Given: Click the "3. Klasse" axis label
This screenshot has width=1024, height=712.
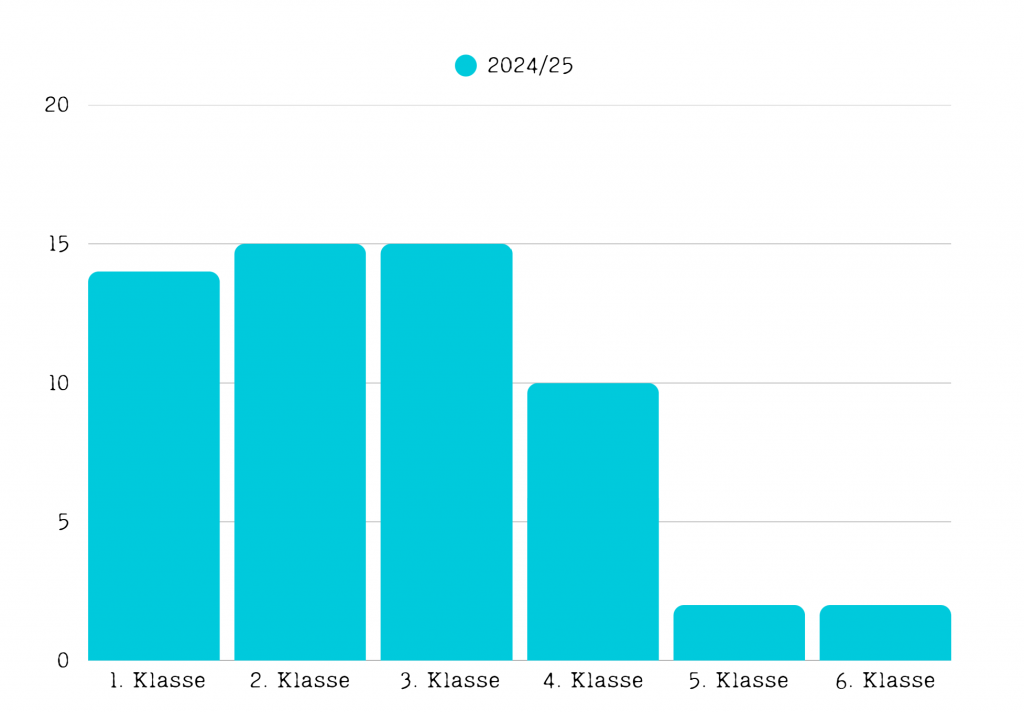Looking at the screenshot, I should pos(450,681).
